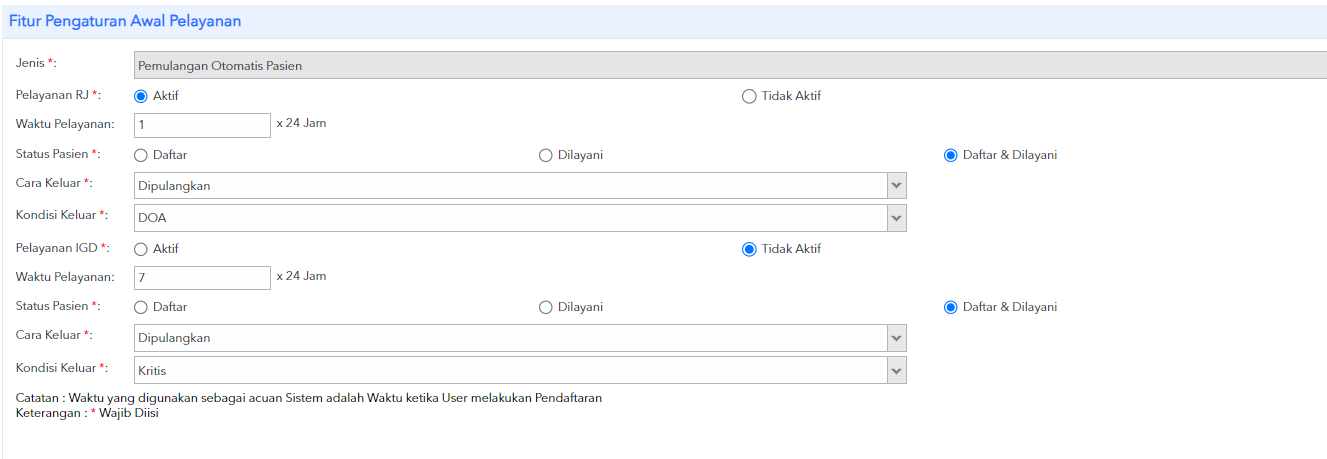Click the Kondisi Keluar Kritis combo box
Image resolution: width=1327 pixels, height=459 pixels.
click(520, 370)
